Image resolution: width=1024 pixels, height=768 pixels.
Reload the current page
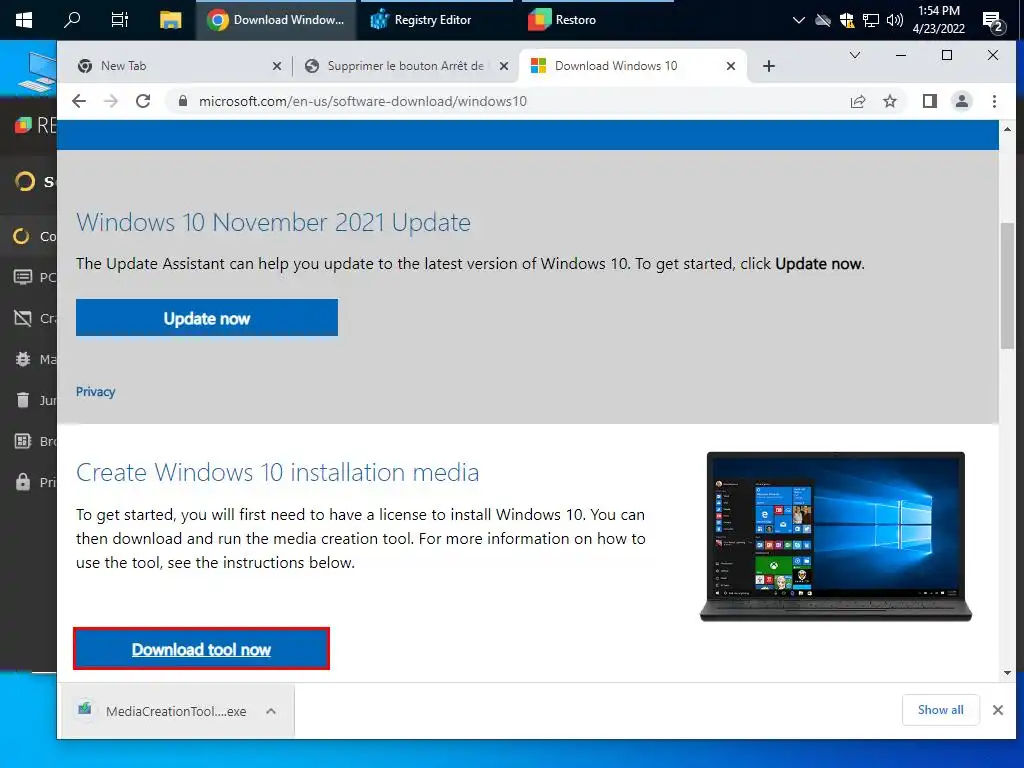pos(143,101)
